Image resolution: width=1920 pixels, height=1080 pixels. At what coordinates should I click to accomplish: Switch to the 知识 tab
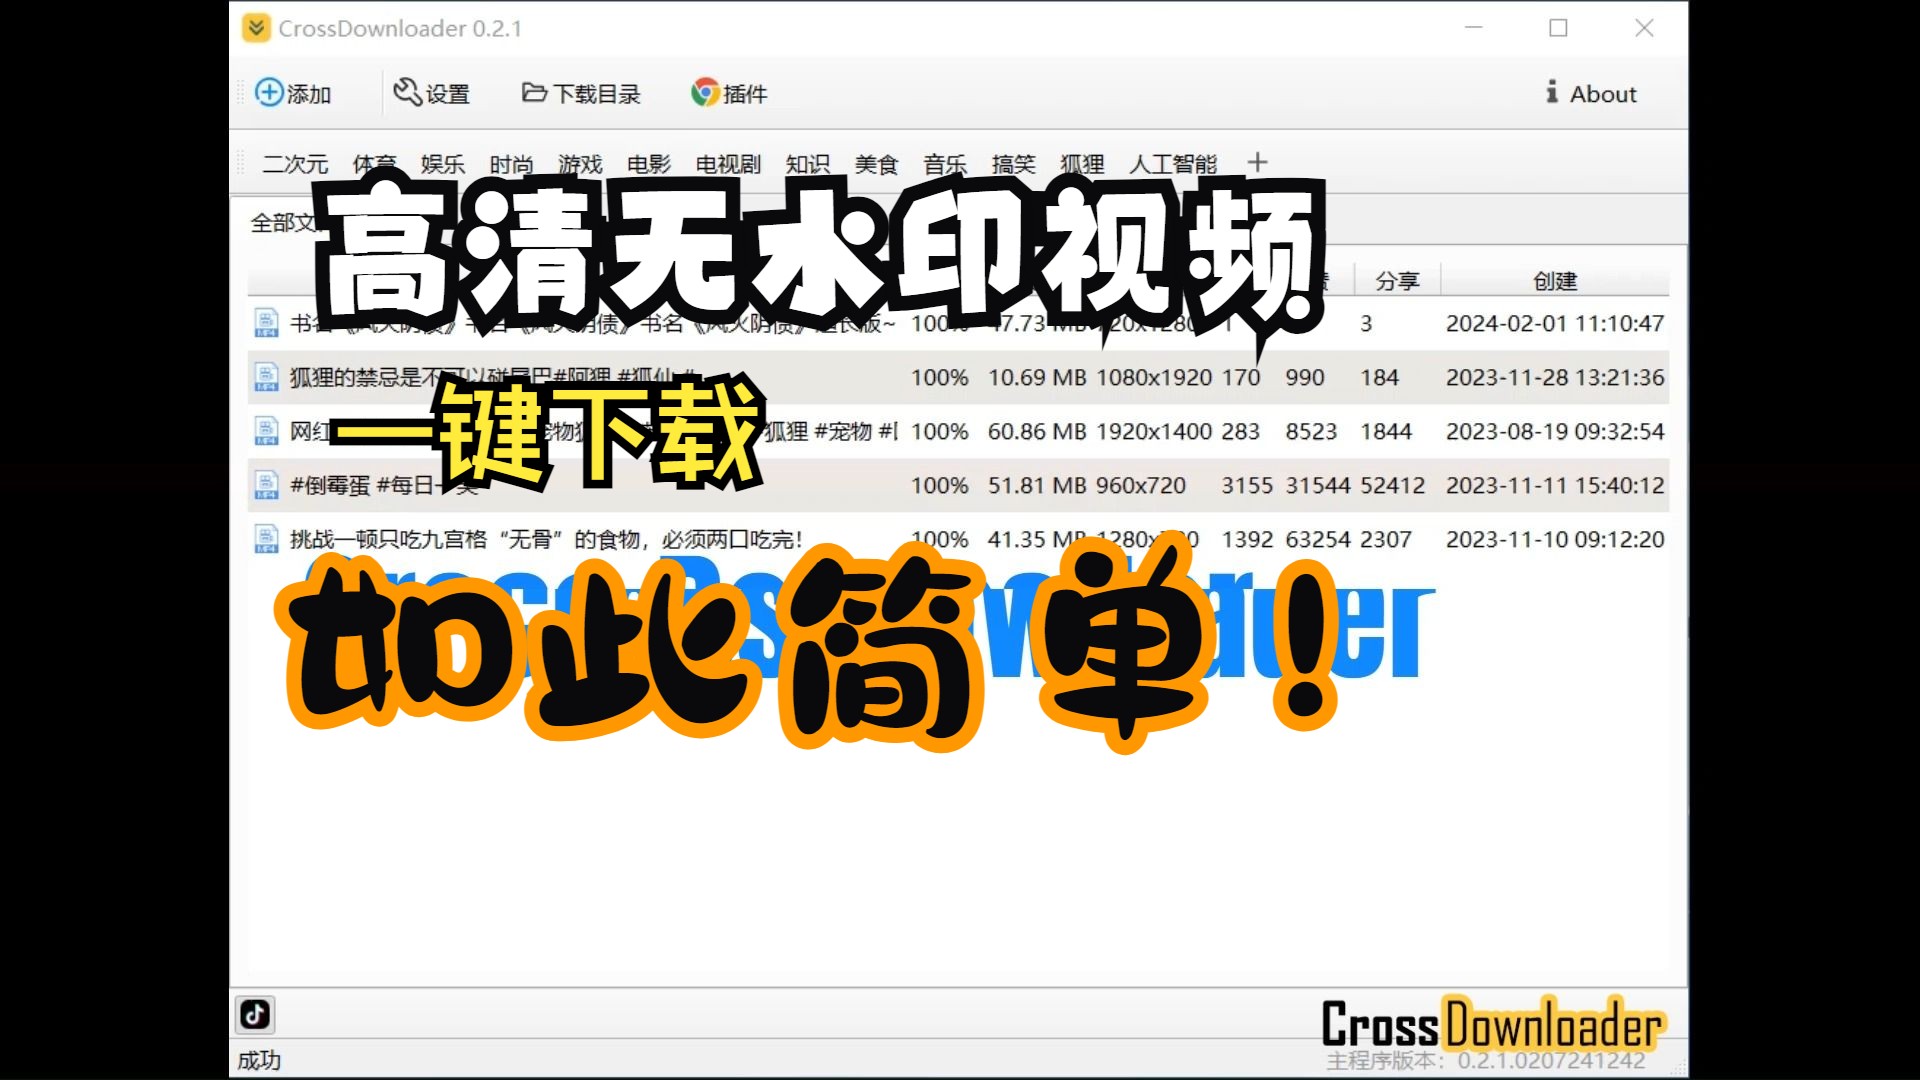point(808,164)
